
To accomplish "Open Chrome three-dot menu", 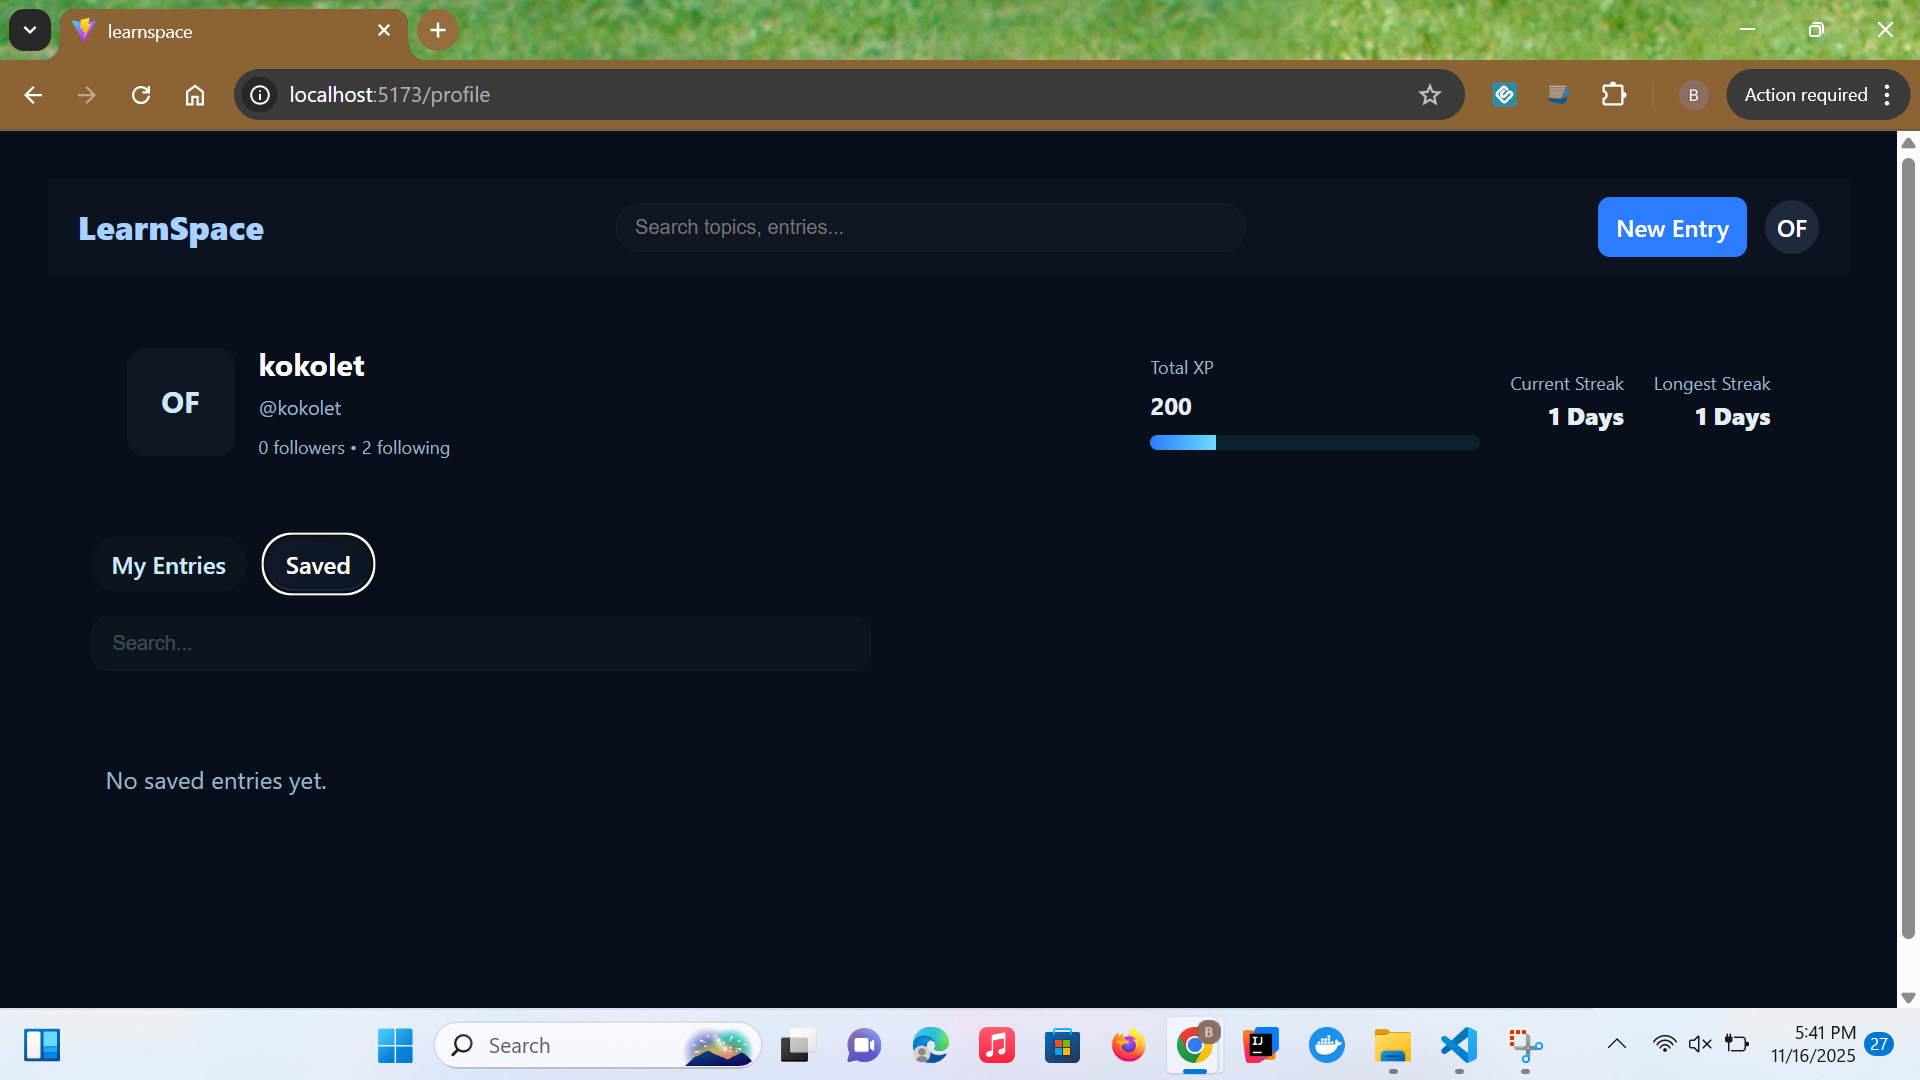I will click(x=1887, y=95).
